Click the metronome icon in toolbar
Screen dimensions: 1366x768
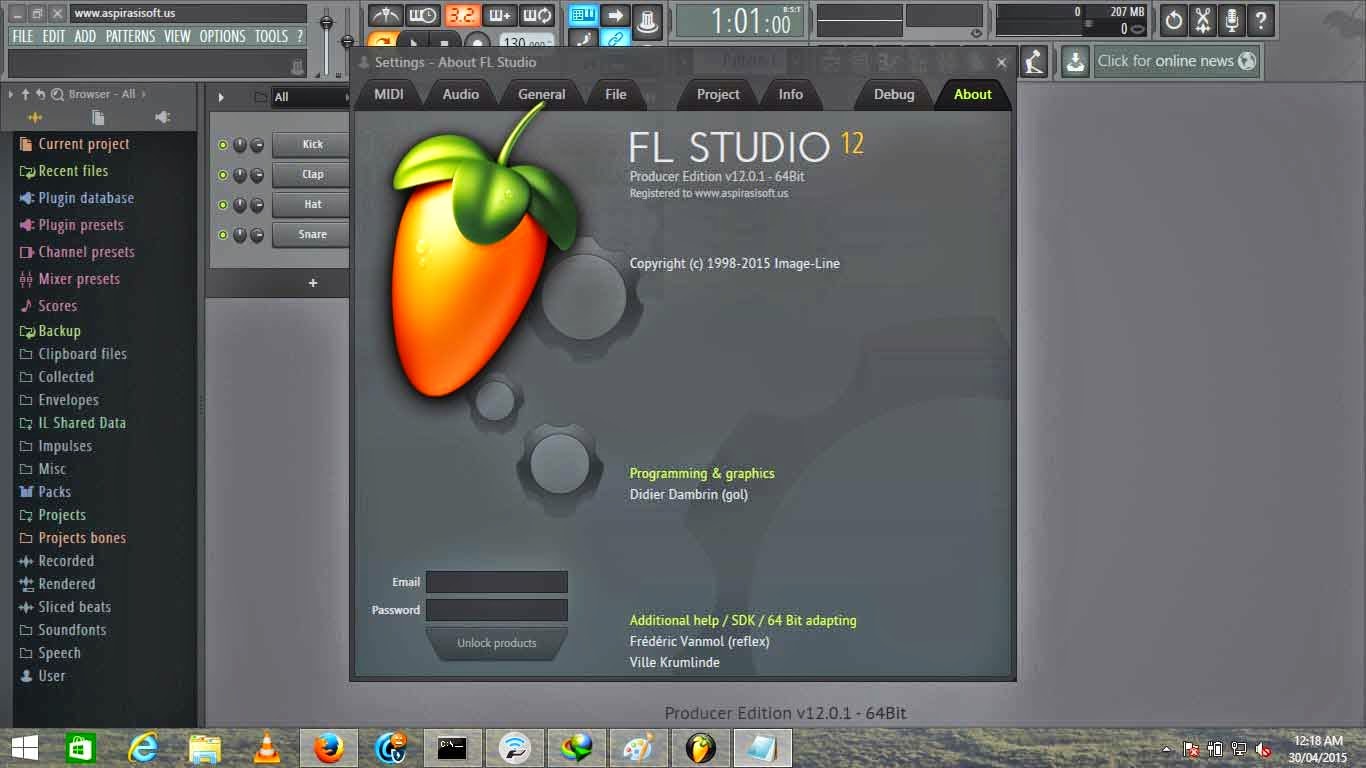[384, 16]
